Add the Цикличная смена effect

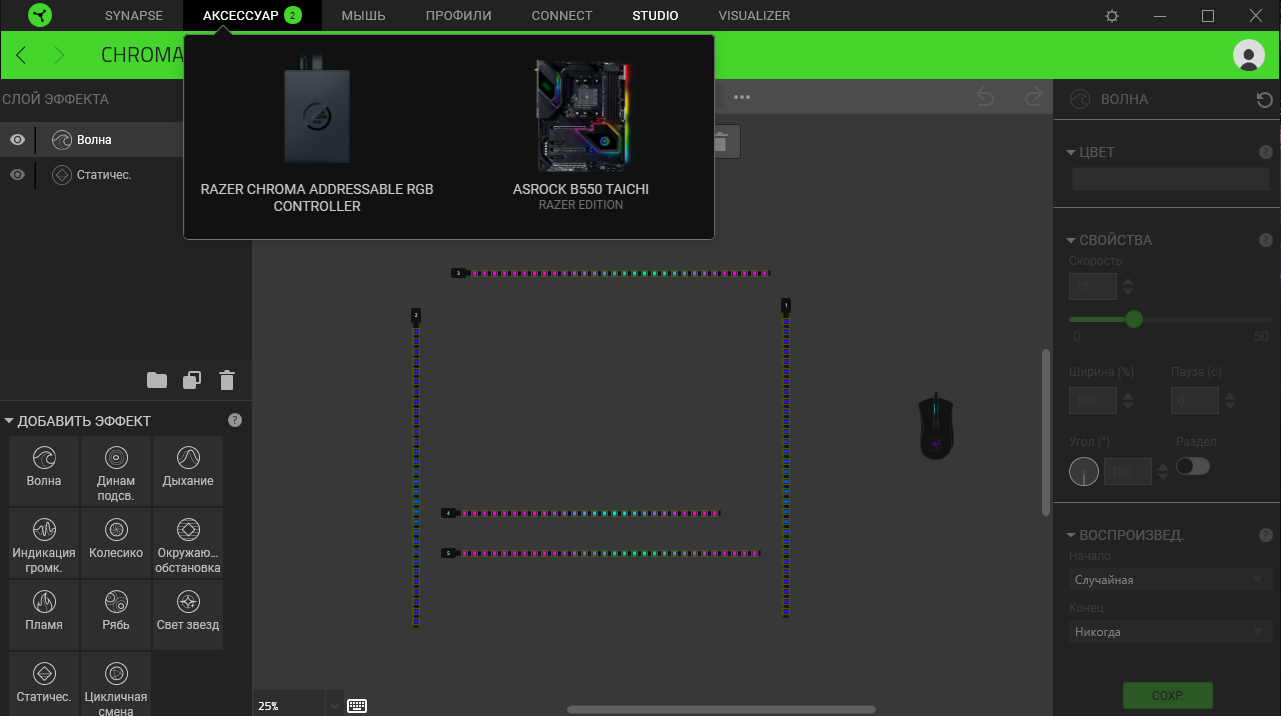coord(116,684)
